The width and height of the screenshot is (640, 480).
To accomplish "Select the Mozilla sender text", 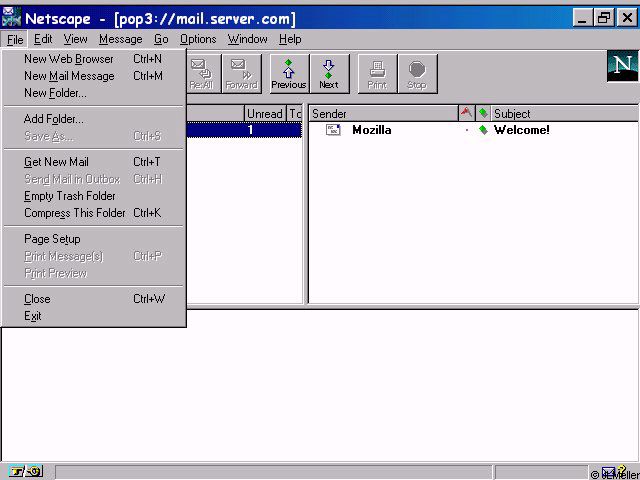I will 372,130.
